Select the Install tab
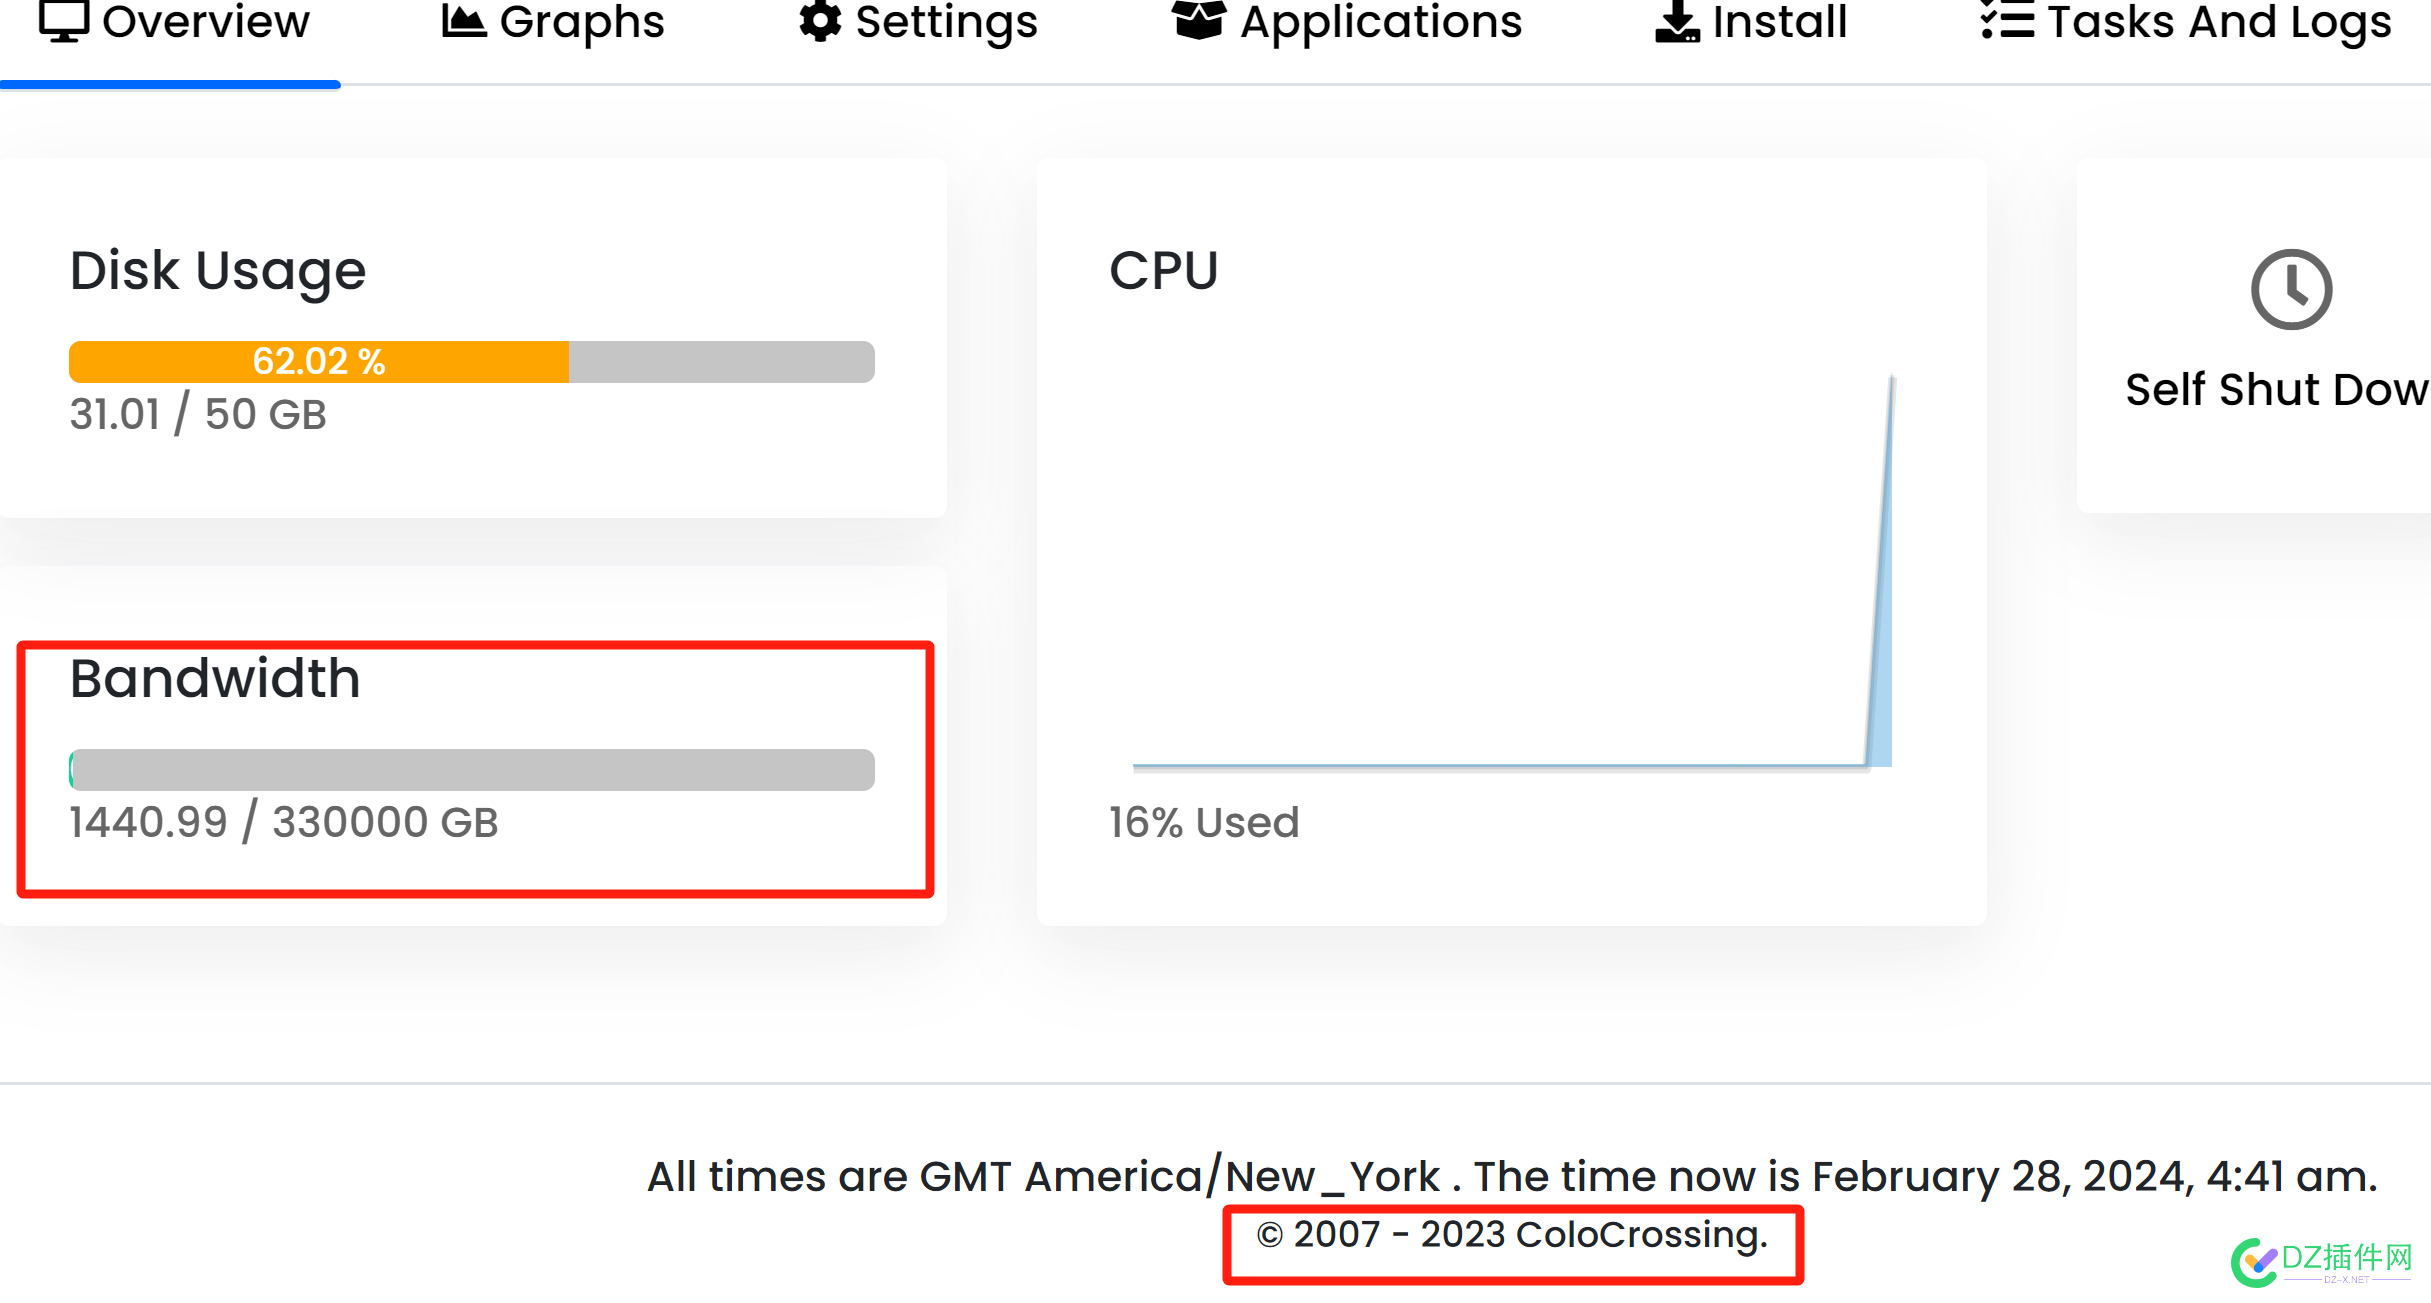This screenshot has height=1303, width=2431. coord(1750,22)
